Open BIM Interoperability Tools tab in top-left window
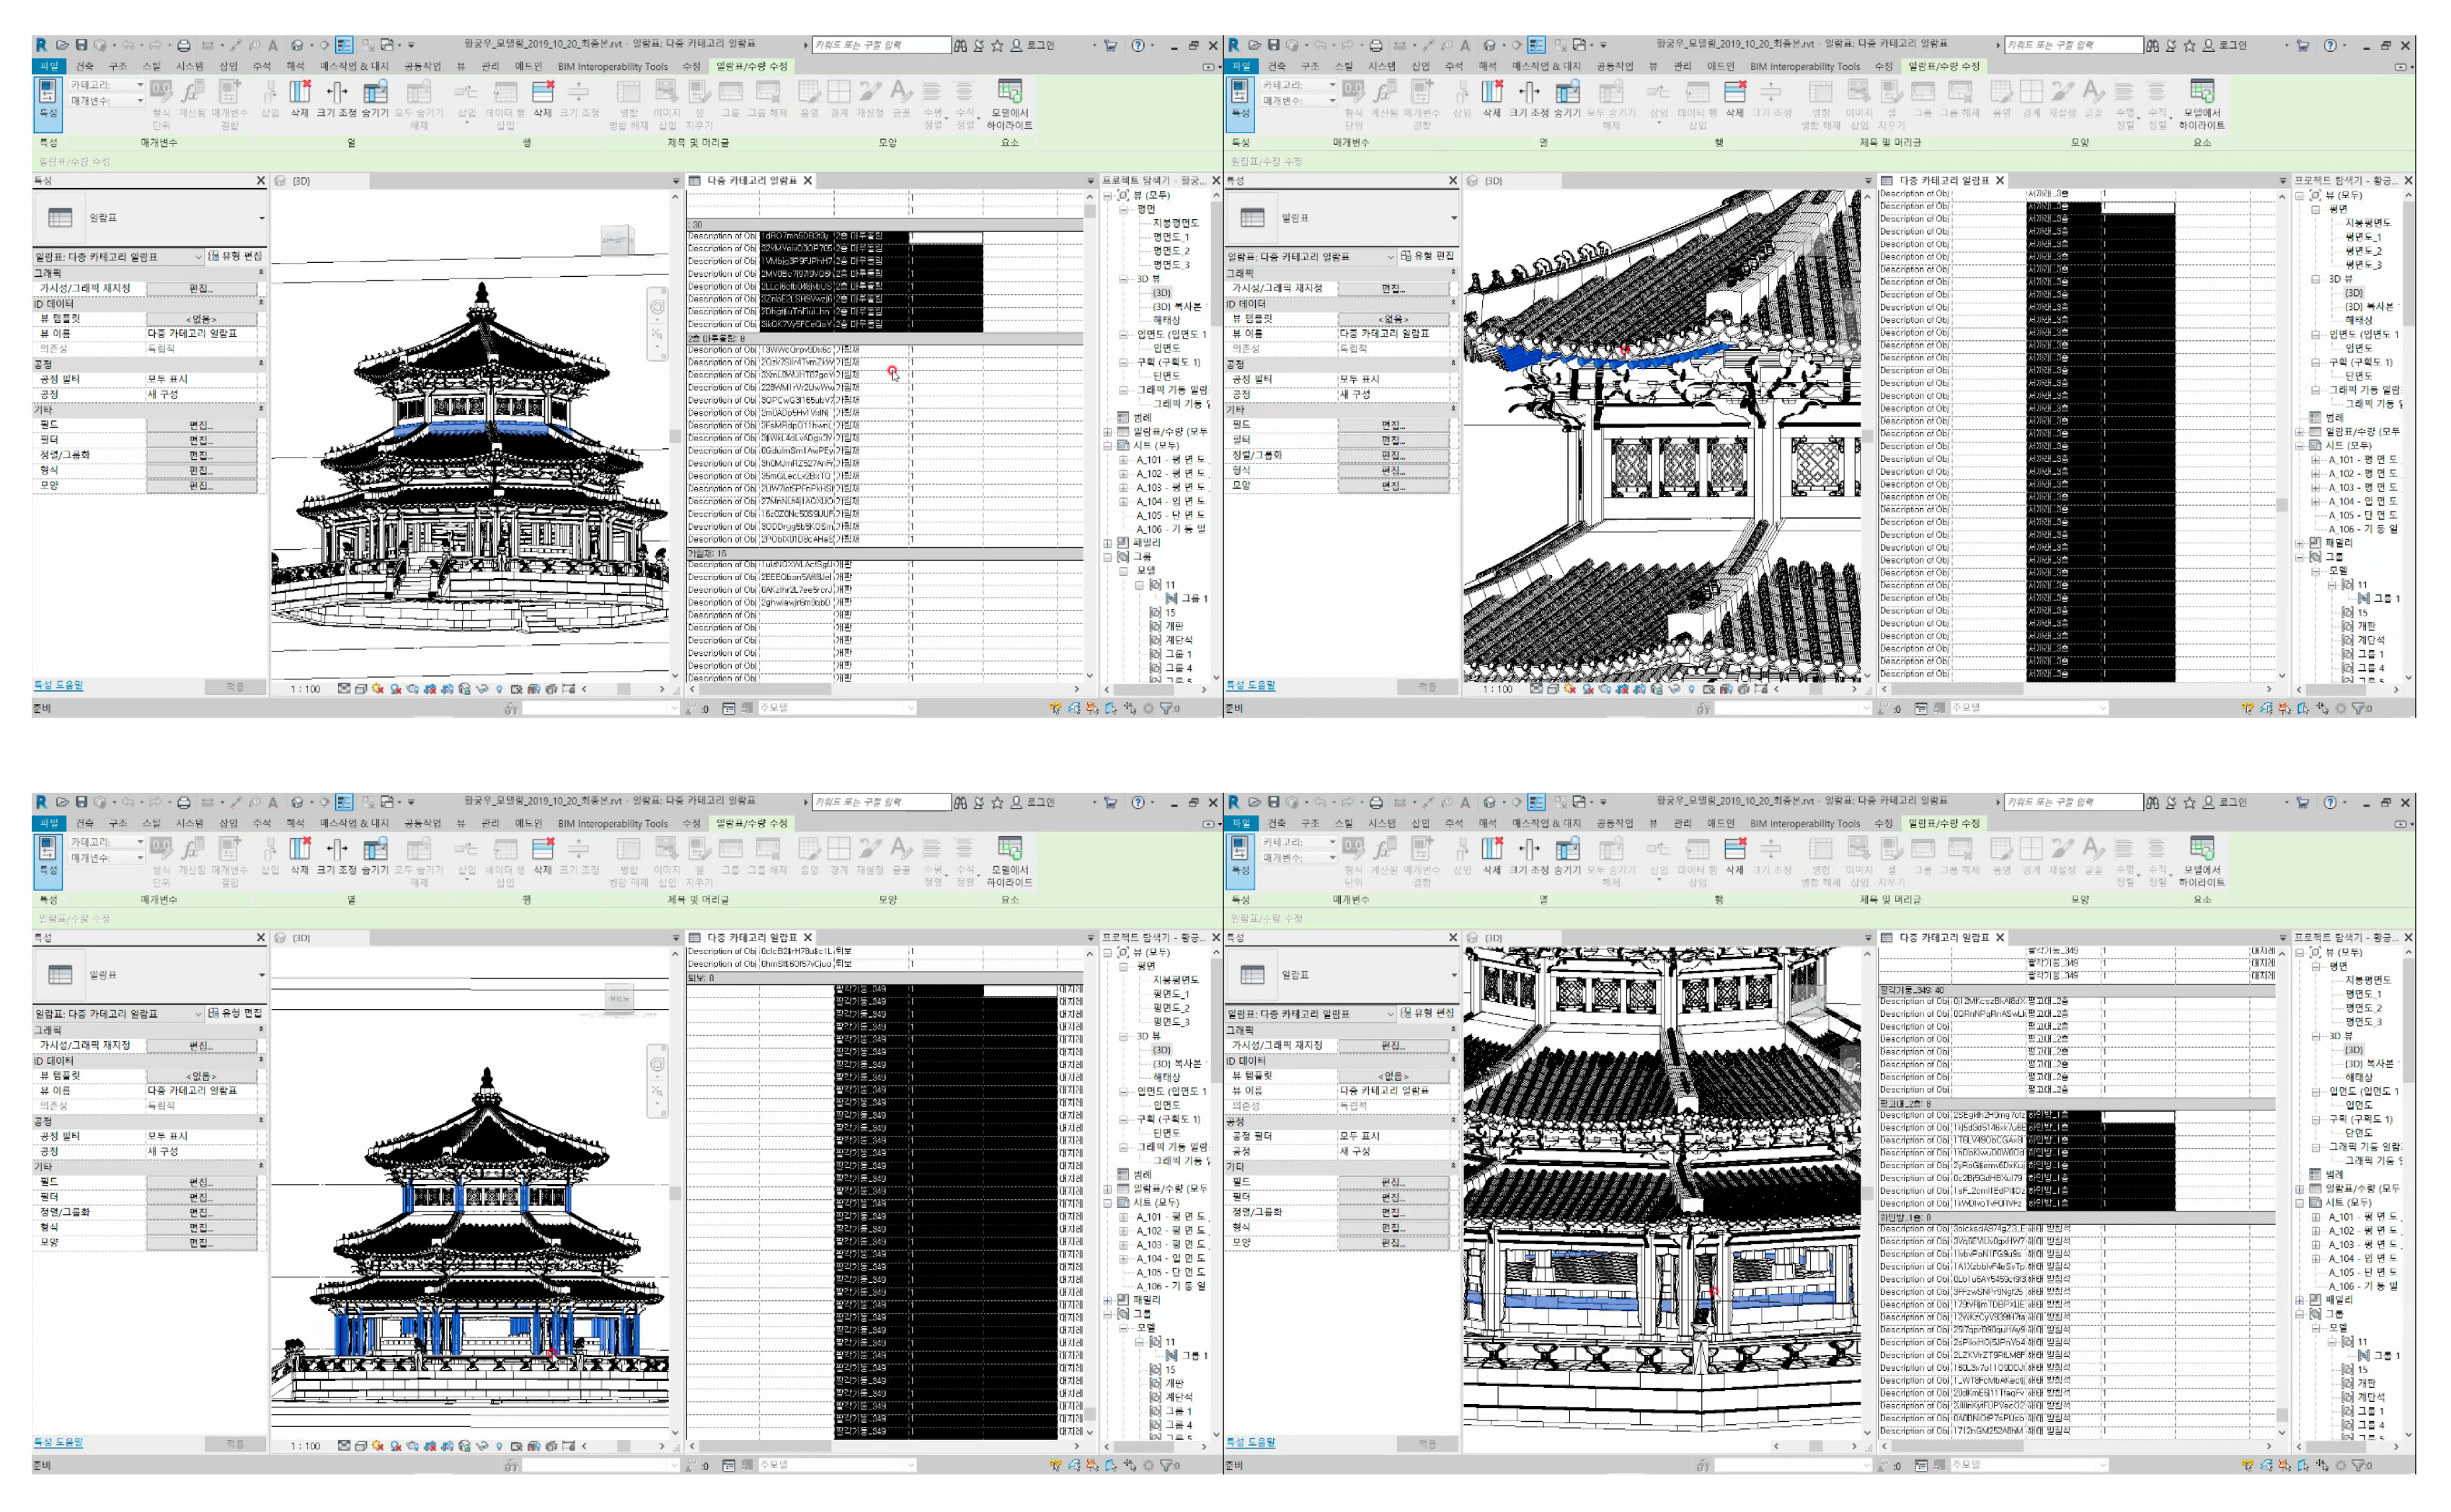This screenshot has height=1512, width=2451. click(x=612, y=67)
